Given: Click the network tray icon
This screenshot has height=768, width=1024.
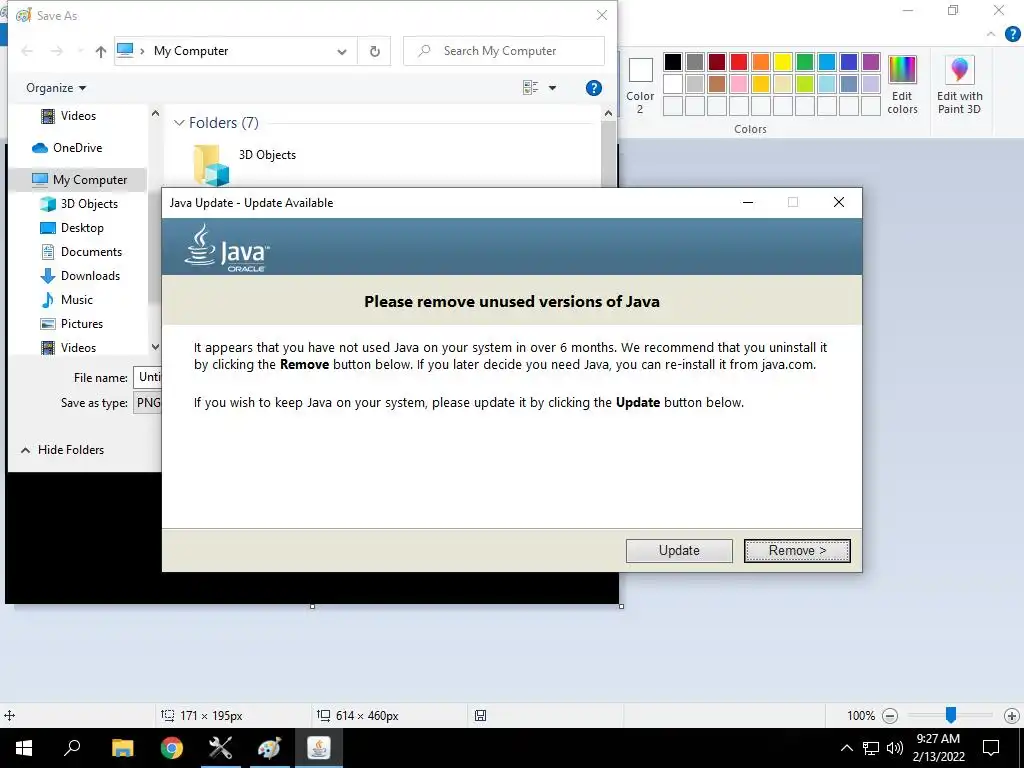Looking at the screenshot, I should [871, 748].
